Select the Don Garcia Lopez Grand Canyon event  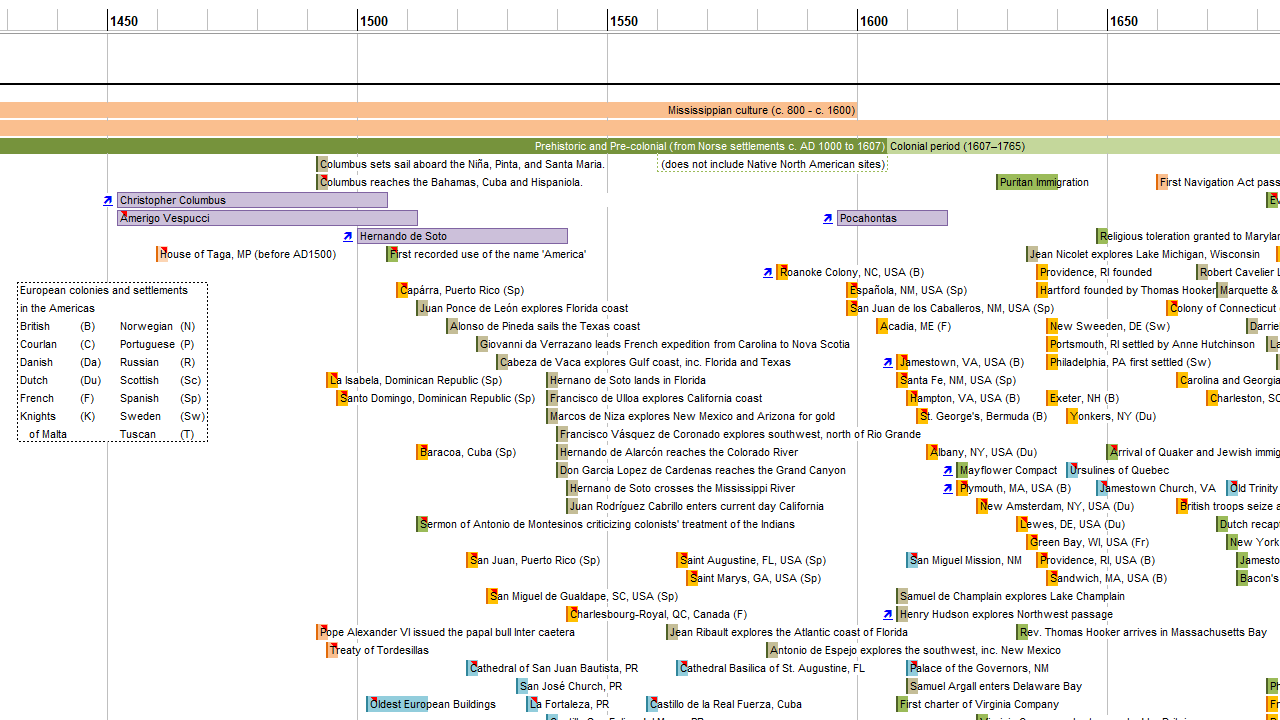[702, 470]
